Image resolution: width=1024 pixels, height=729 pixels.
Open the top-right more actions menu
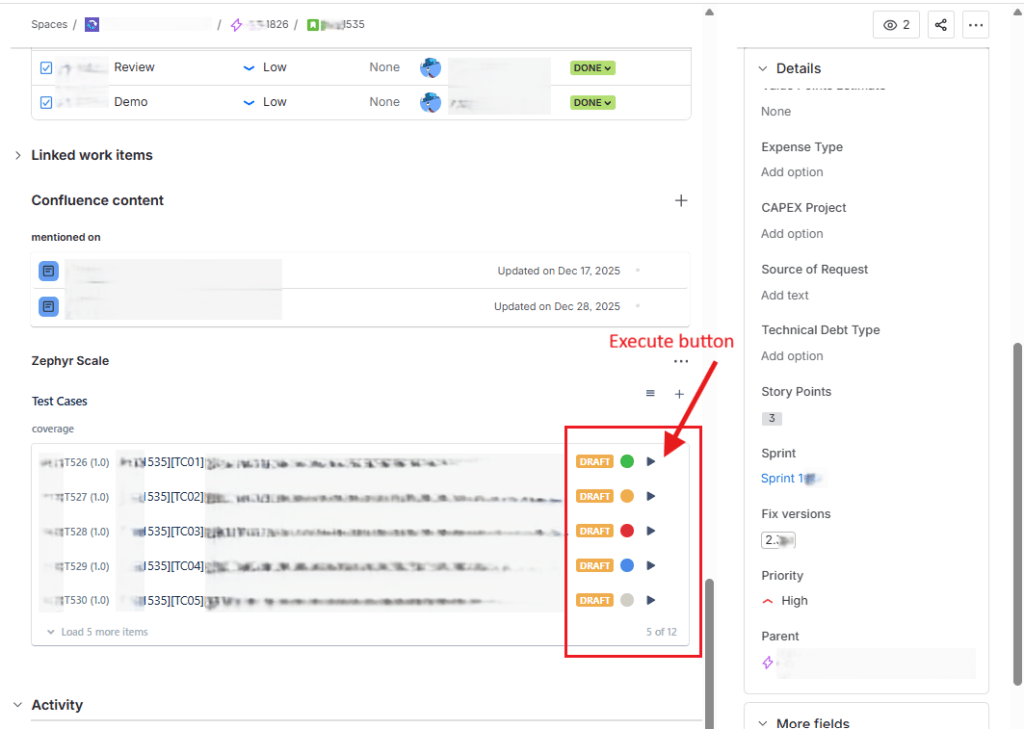[975, 24]
